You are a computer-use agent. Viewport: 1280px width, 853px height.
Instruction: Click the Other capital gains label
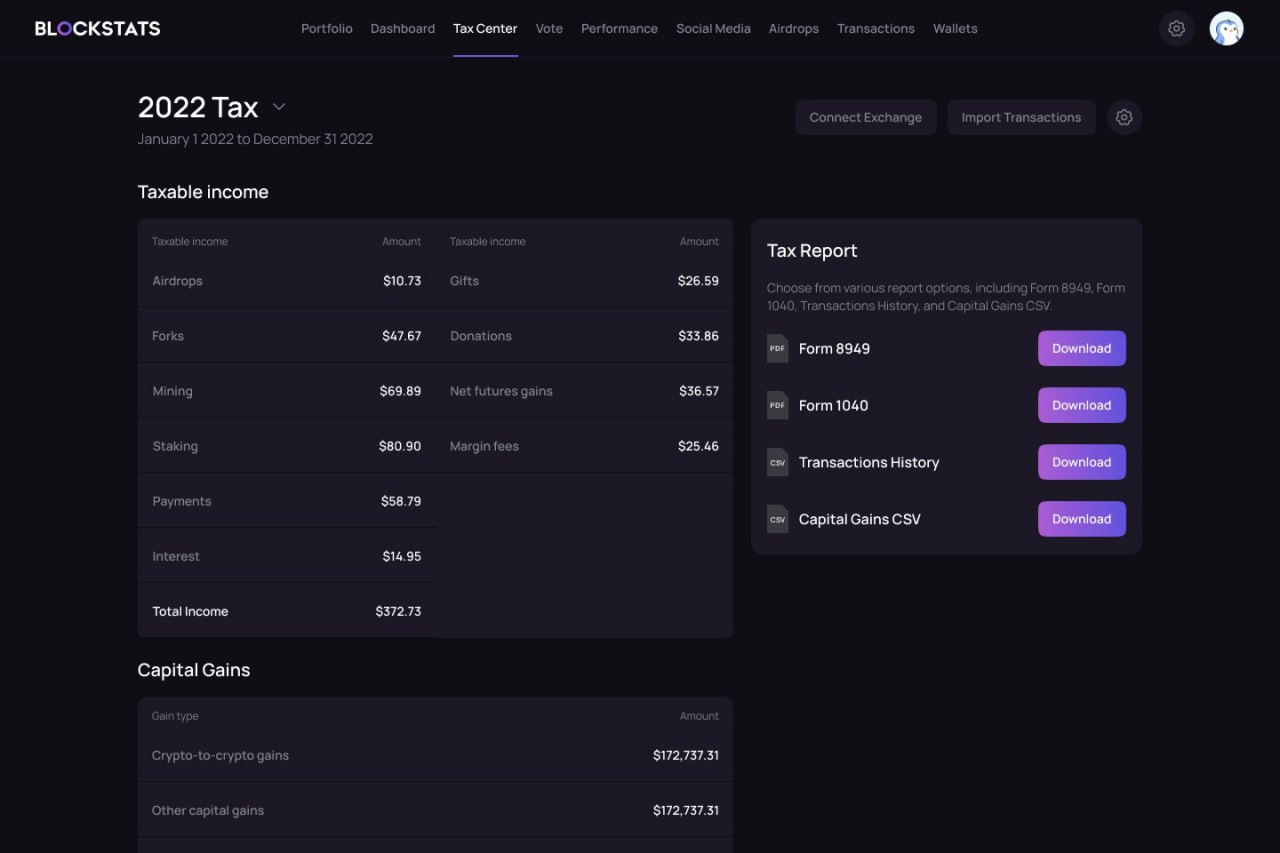tap(208, 810)
